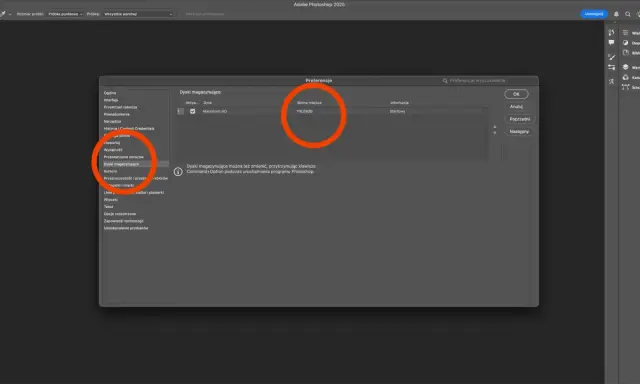Screen dimensions: 640x384
Task: Open Layers panel icon
Action: [x=625, y=67]
